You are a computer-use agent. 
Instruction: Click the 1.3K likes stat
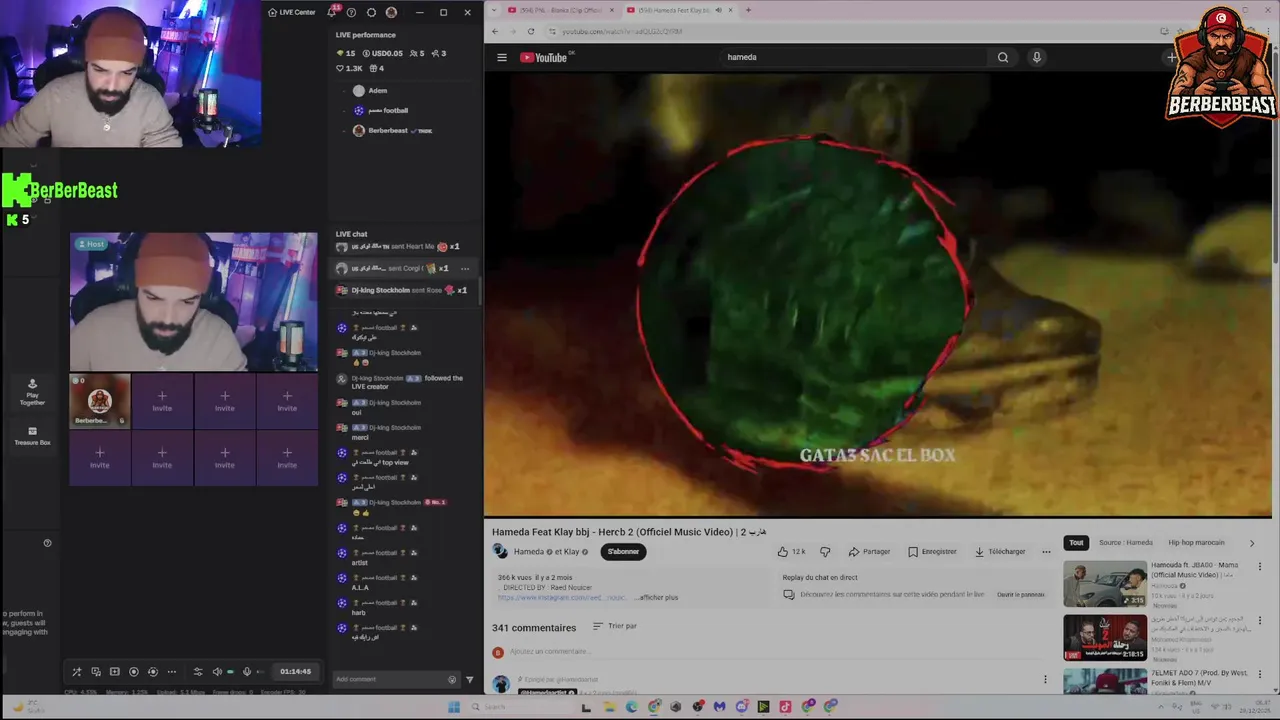pyautogui.click(x=349, y=68)
